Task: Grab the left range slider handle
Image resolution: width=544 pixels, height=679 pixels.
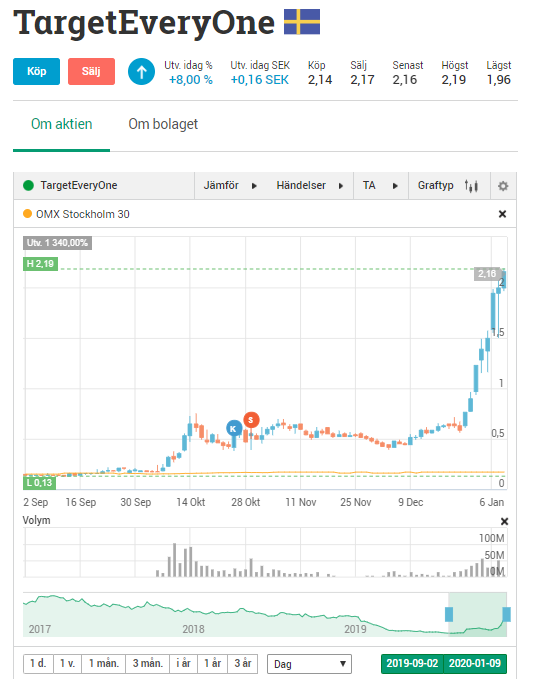Action: [449, 614]
